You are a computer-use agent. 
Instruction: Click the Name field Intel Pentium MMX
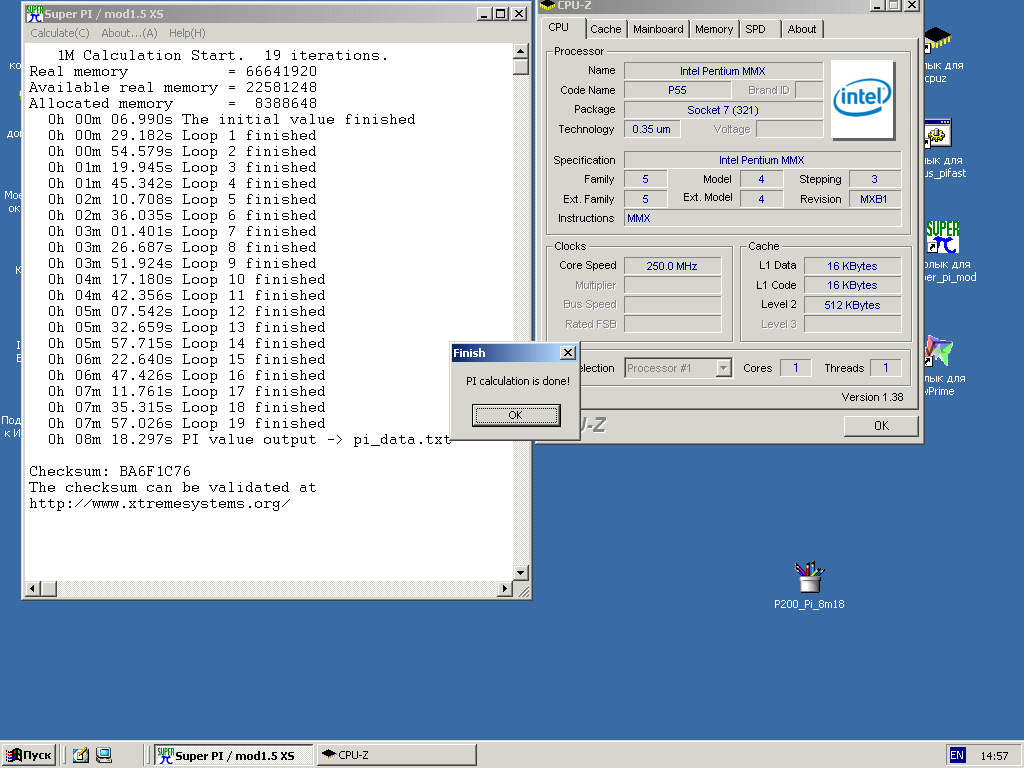[723, 71]
